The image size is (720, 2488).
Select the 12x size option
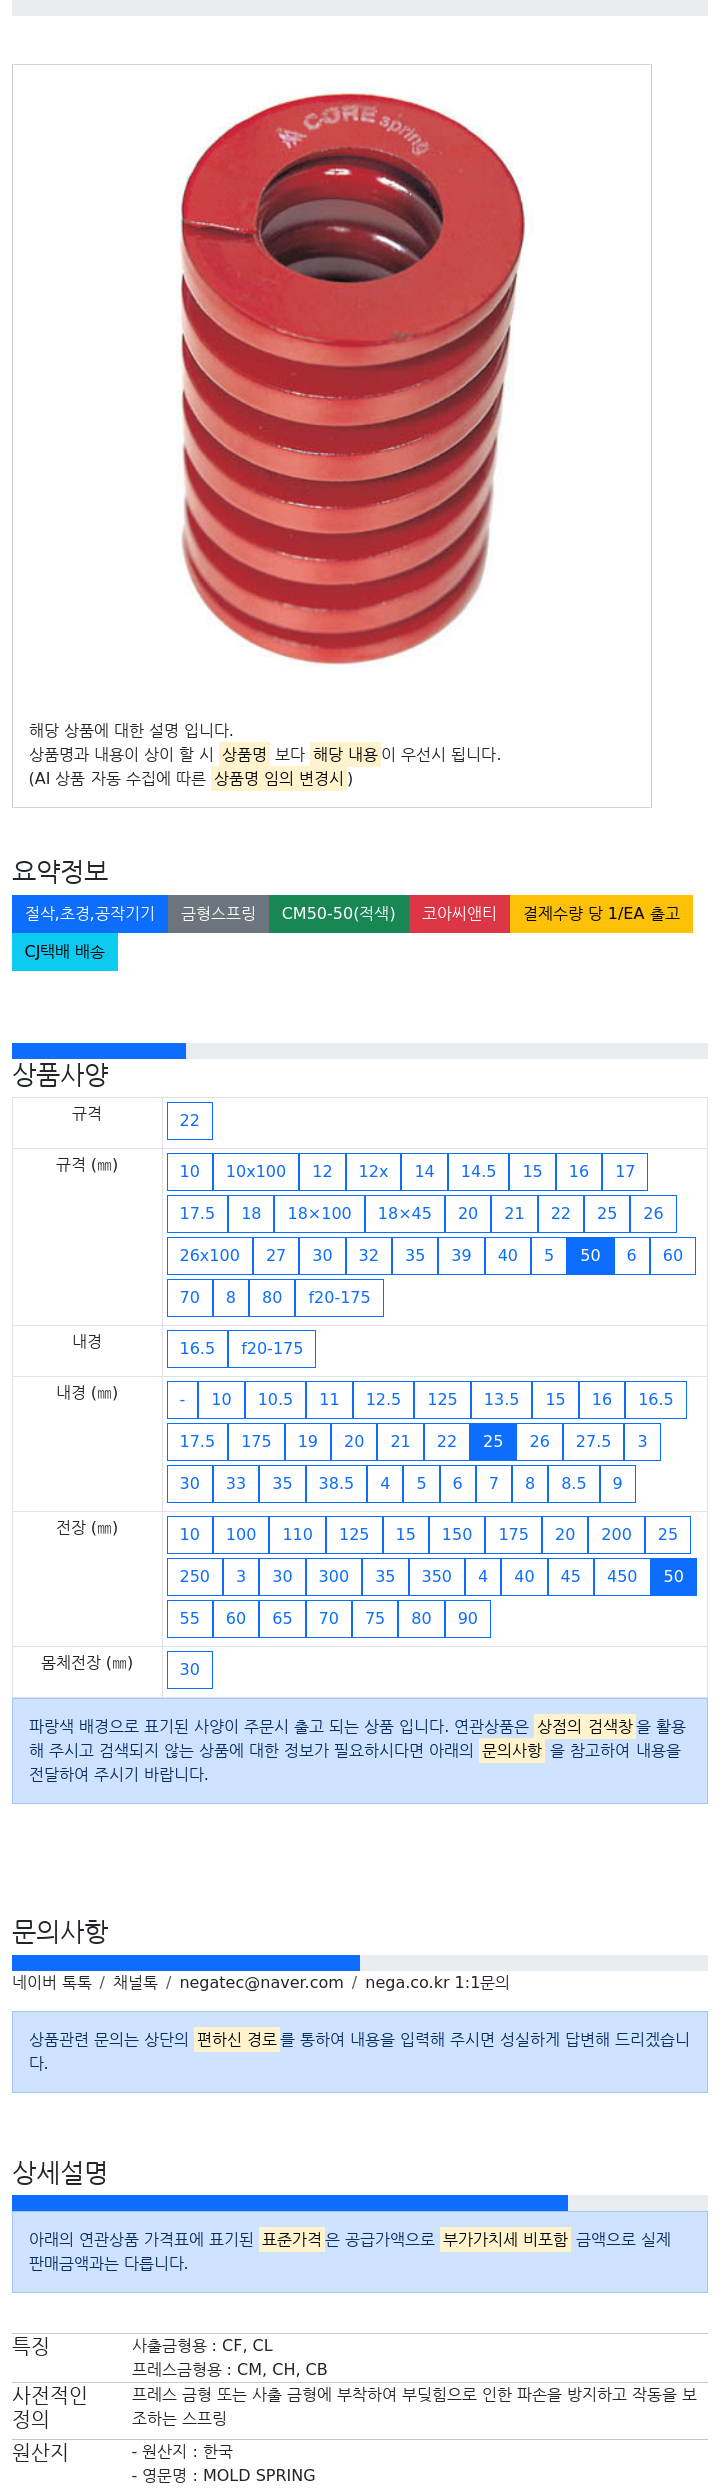[373, 1172]
